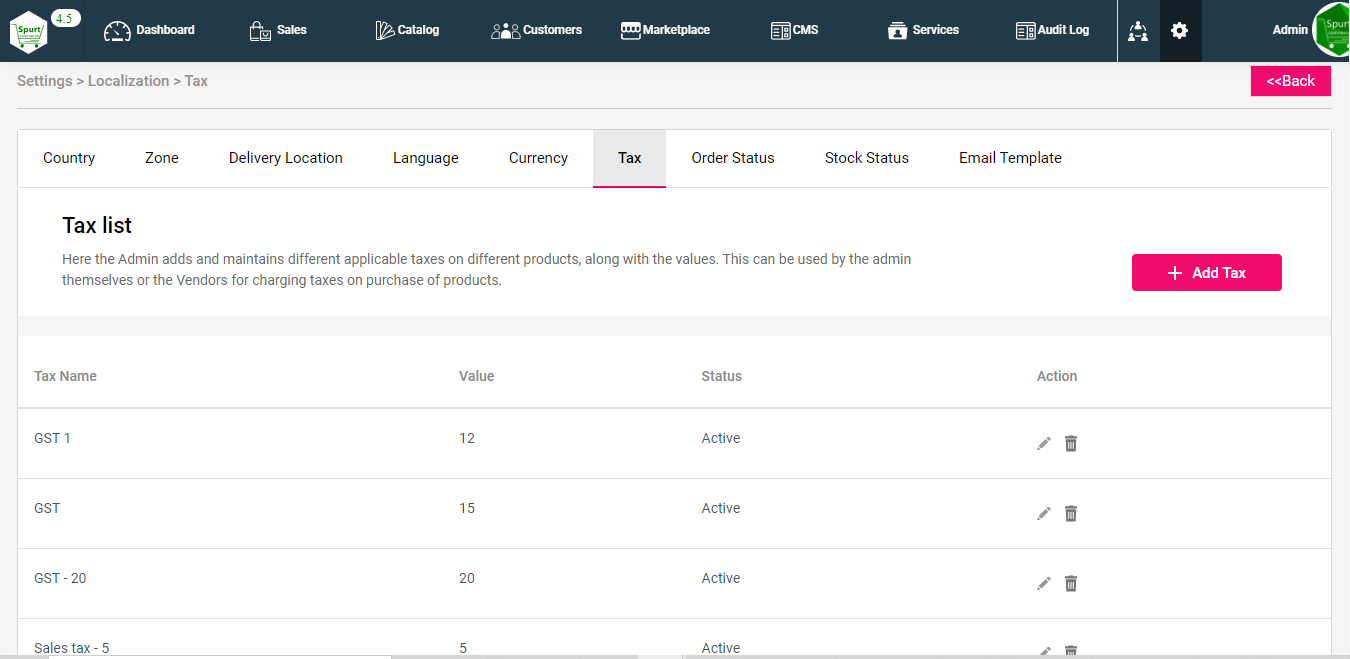The height and width of the screenshot is (659, 1350).
Task: Edit the GST tax valued 15
Action: (x=1044, y=513)
